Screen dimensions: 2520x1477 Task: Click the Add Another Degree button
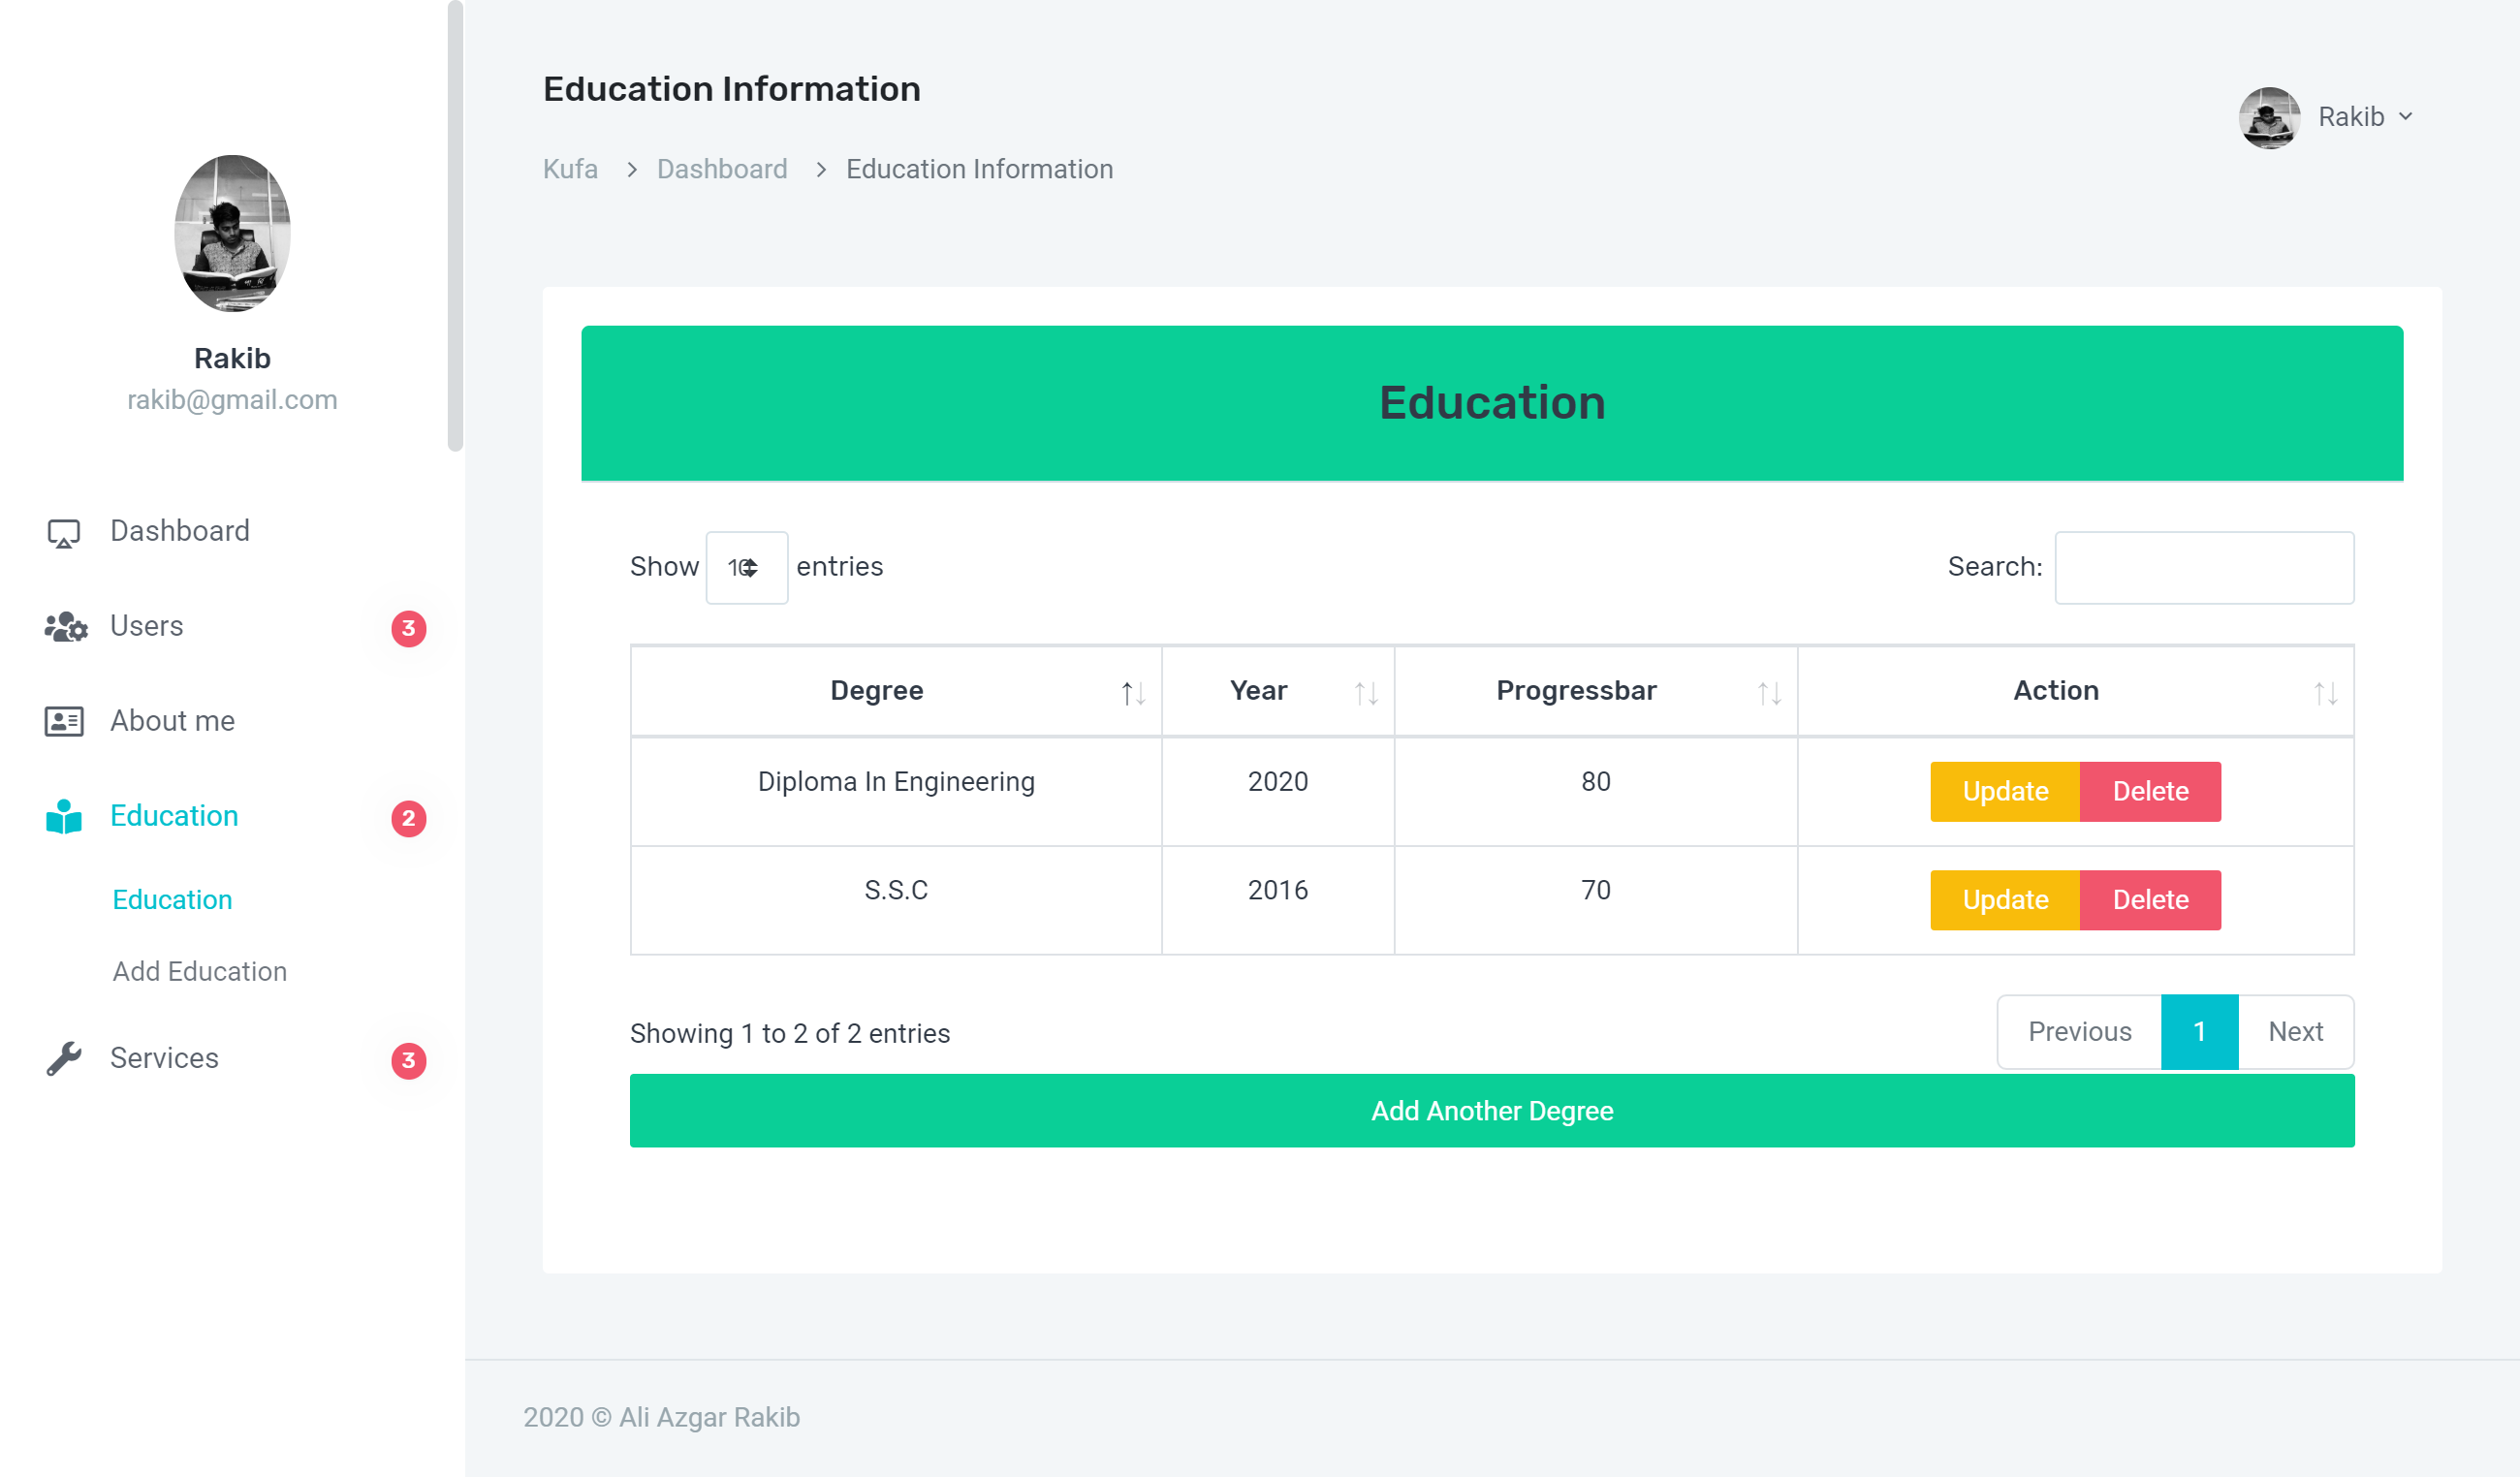(x=1491, y=1110)
